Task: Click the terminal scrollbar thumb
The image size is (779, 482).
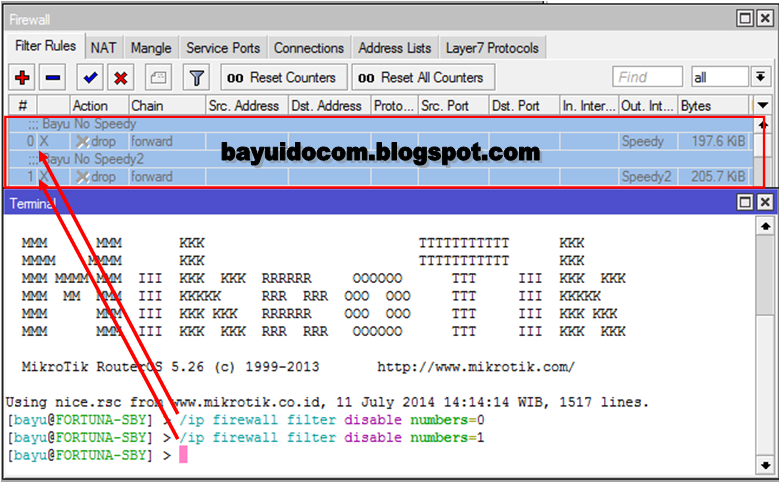Action: point(765,275)
